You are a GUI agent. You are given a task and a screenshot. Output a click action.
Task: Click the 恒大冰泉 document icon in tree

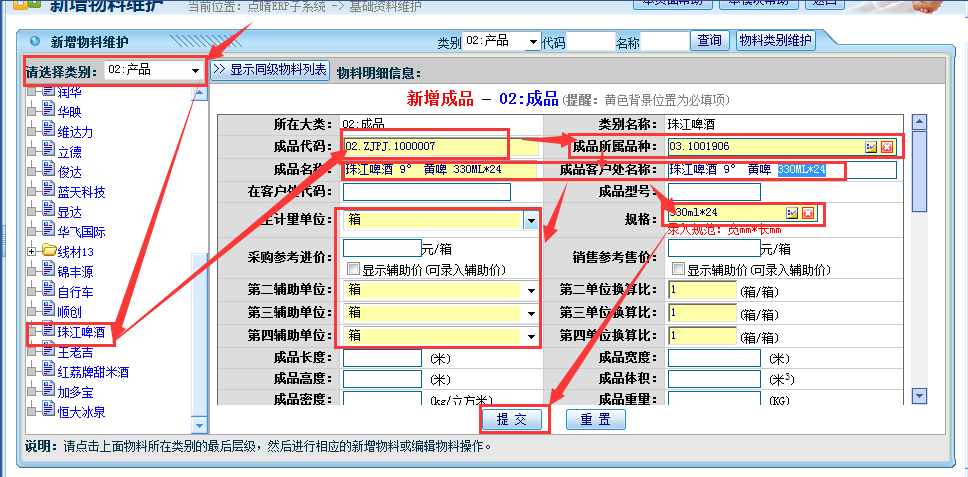coord(47,411)
